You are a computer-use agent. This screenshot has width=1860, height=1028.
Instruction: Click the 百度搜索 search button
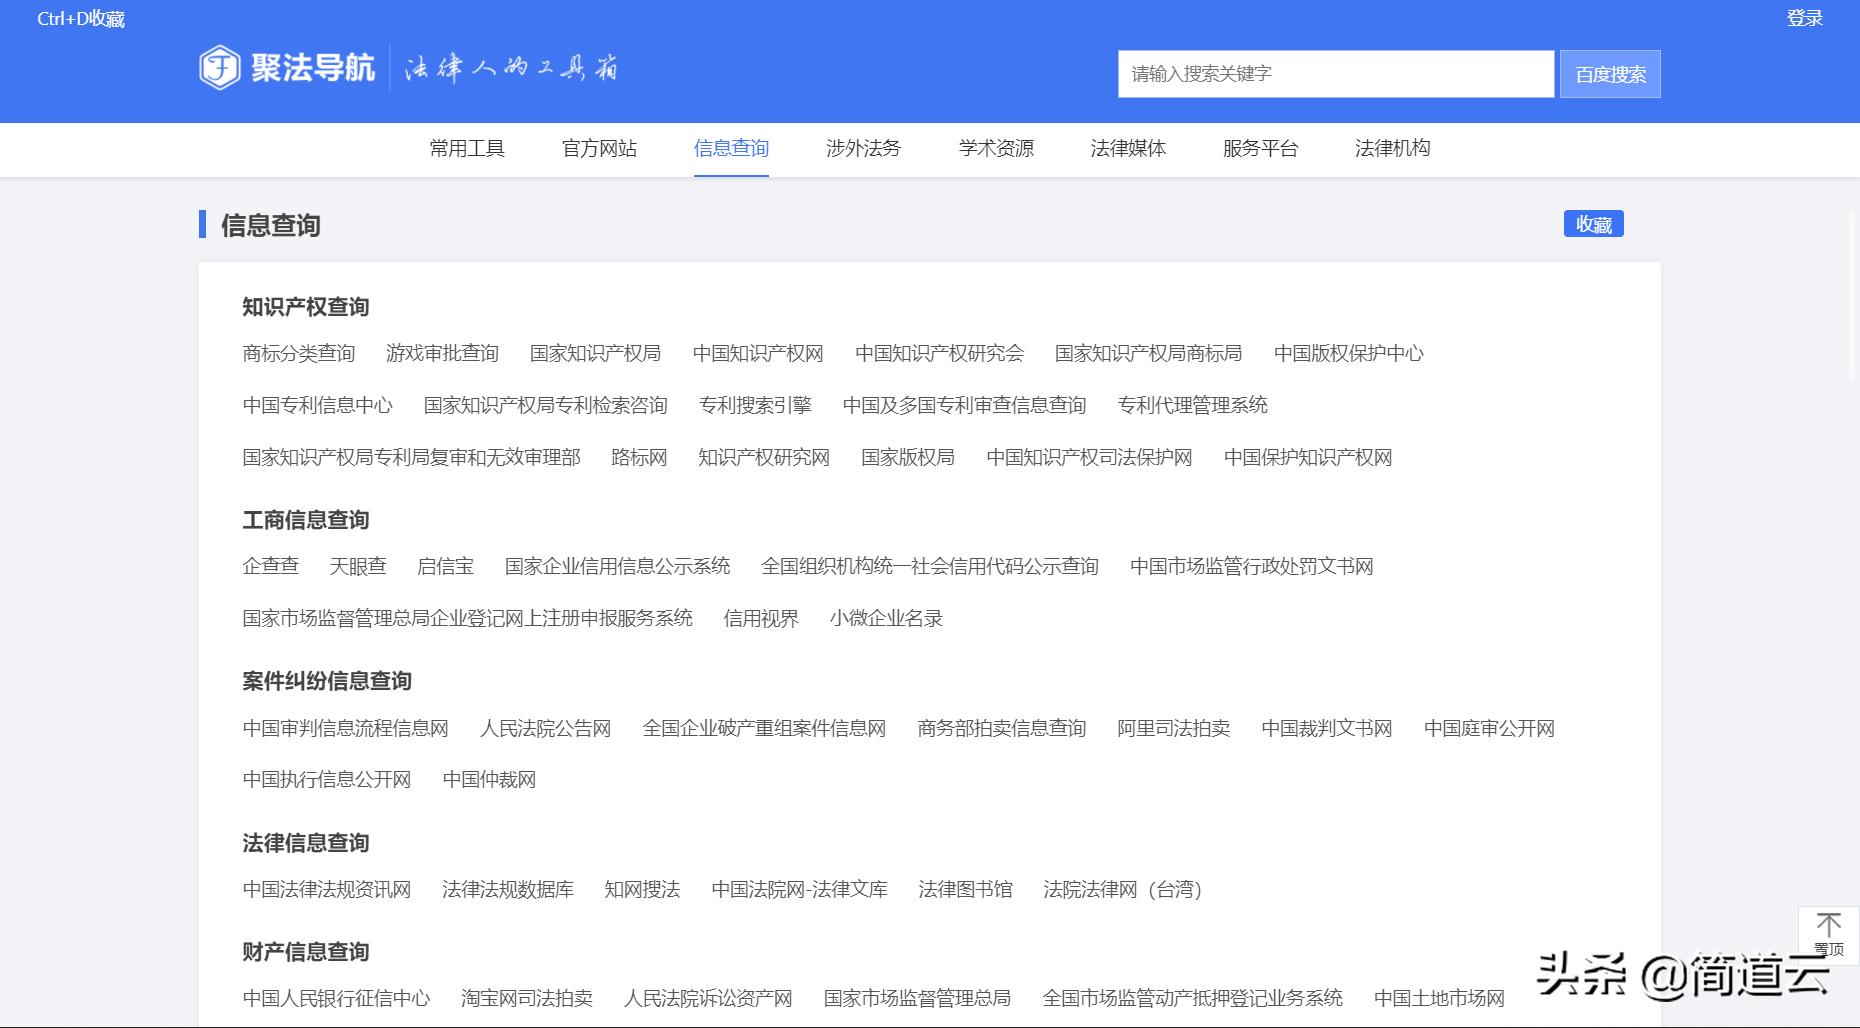coord(1608,73)
